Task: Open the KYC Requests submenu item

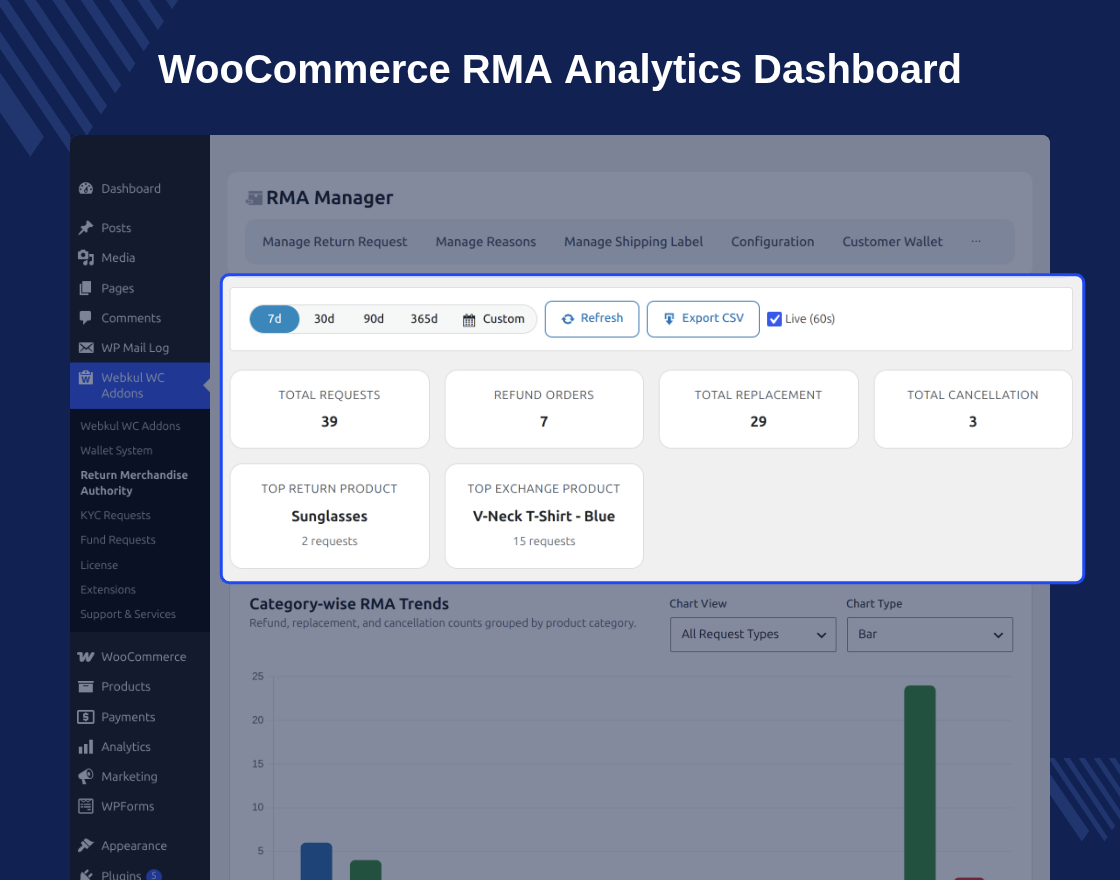Action: click(116, 515)
